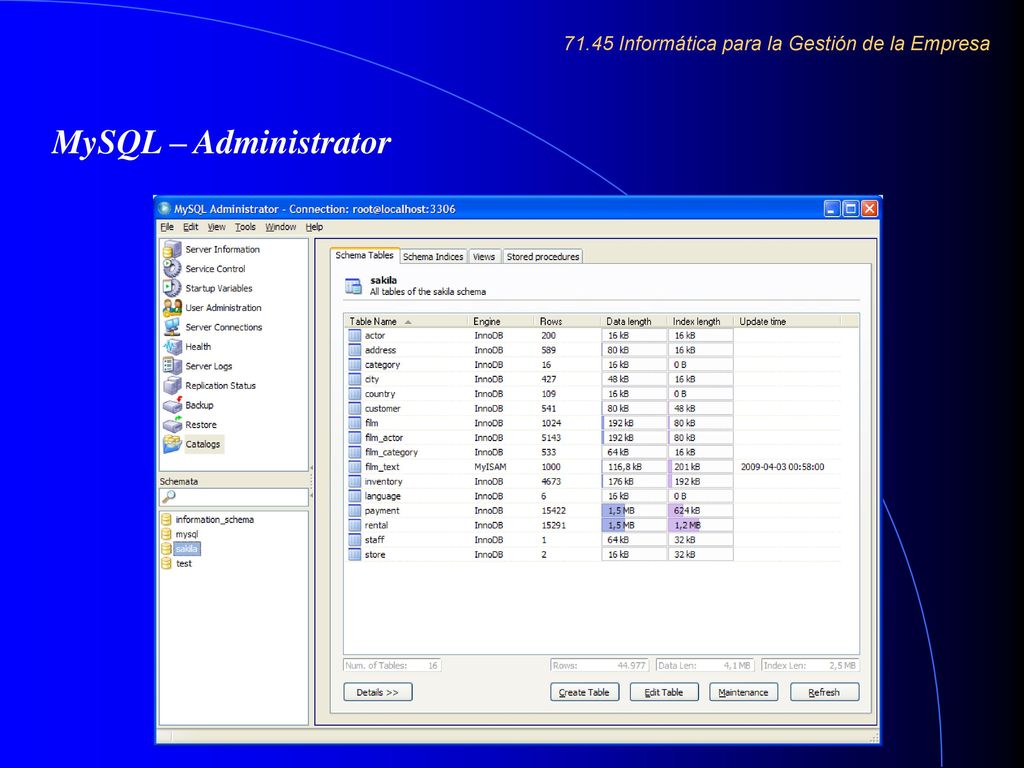
Task: Open the Replication Status icon
Action: click(172, 385)
